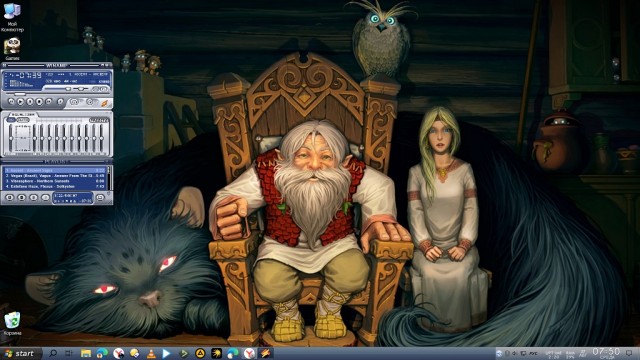The height and width of the screenshot is (360, 640).
Task: Click the blue play-triangle taskbar icon
Action: [167, 353]
